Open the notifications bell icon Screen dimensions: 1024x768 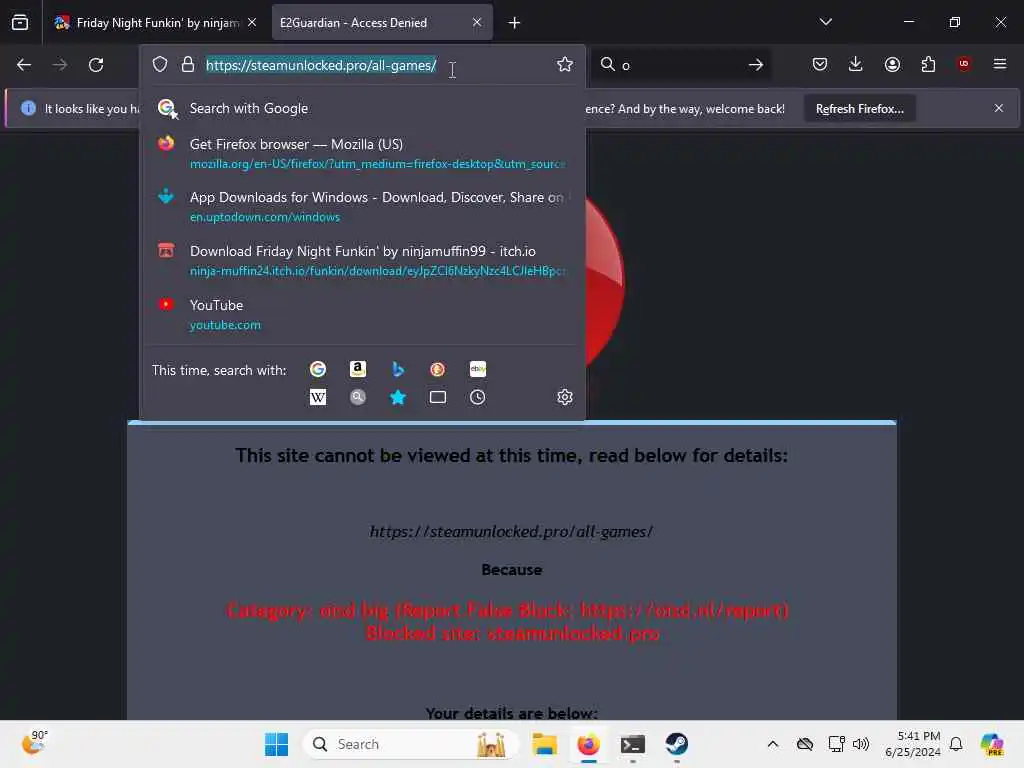pos(956,744)
